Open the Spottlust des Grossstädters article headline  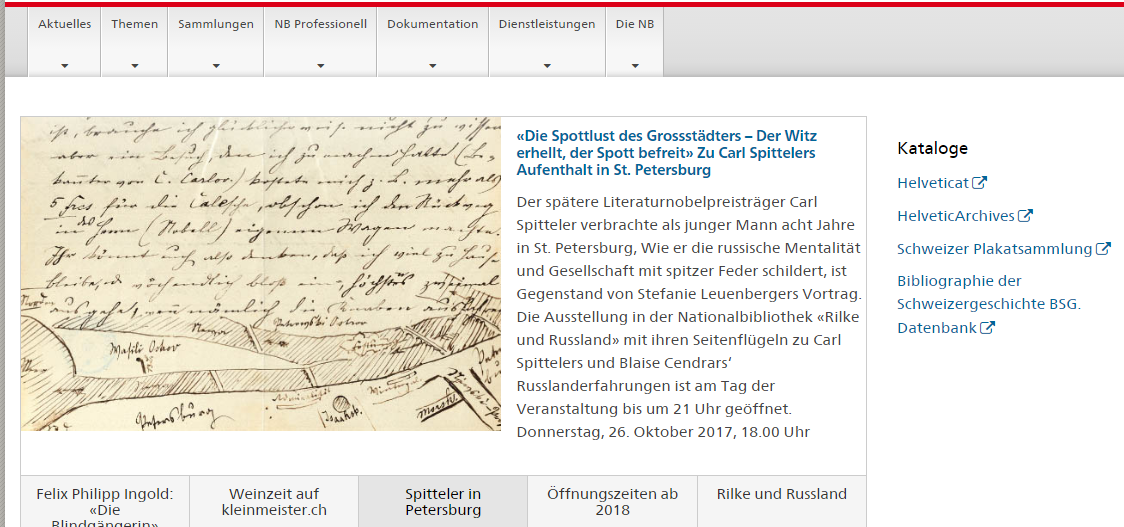click(x=666, y=153)
